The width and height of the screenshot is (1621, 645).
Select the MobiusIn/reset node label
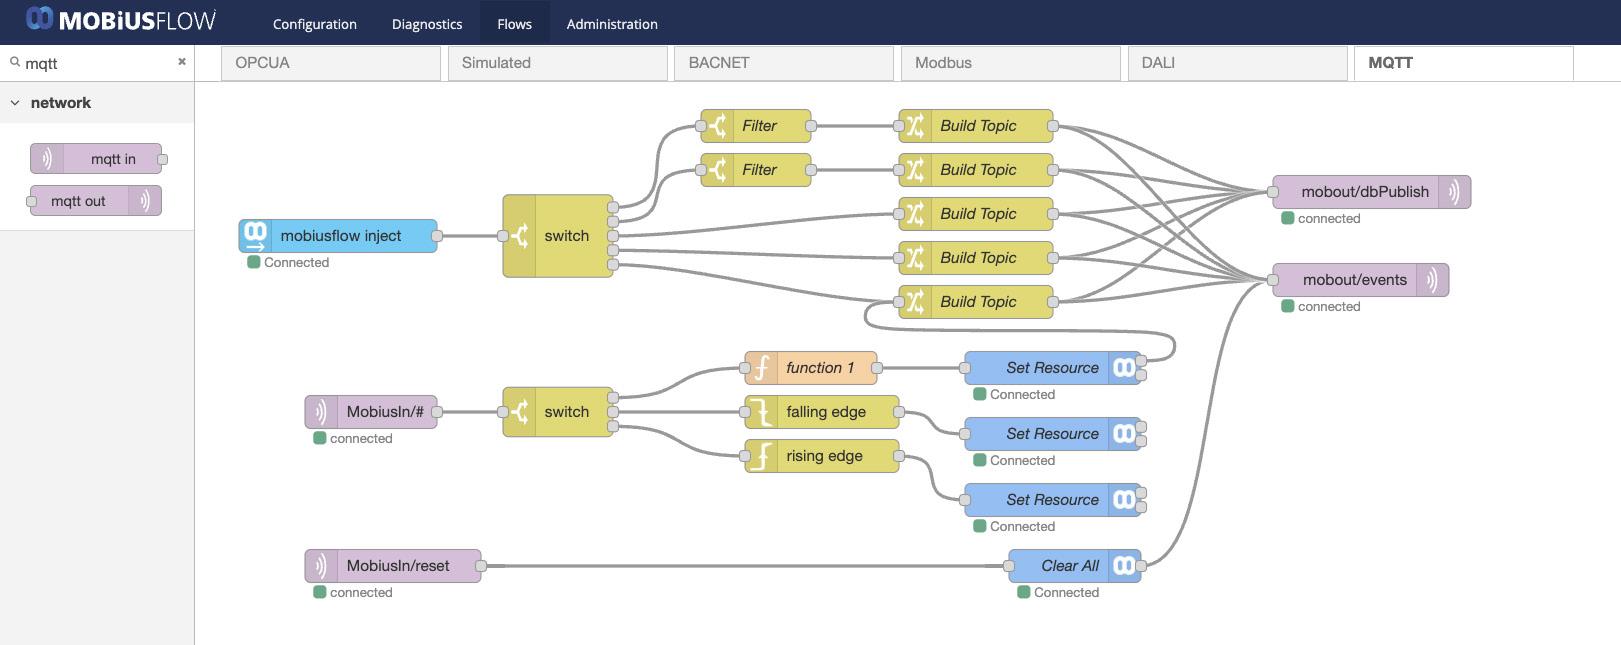pos(398,566)
